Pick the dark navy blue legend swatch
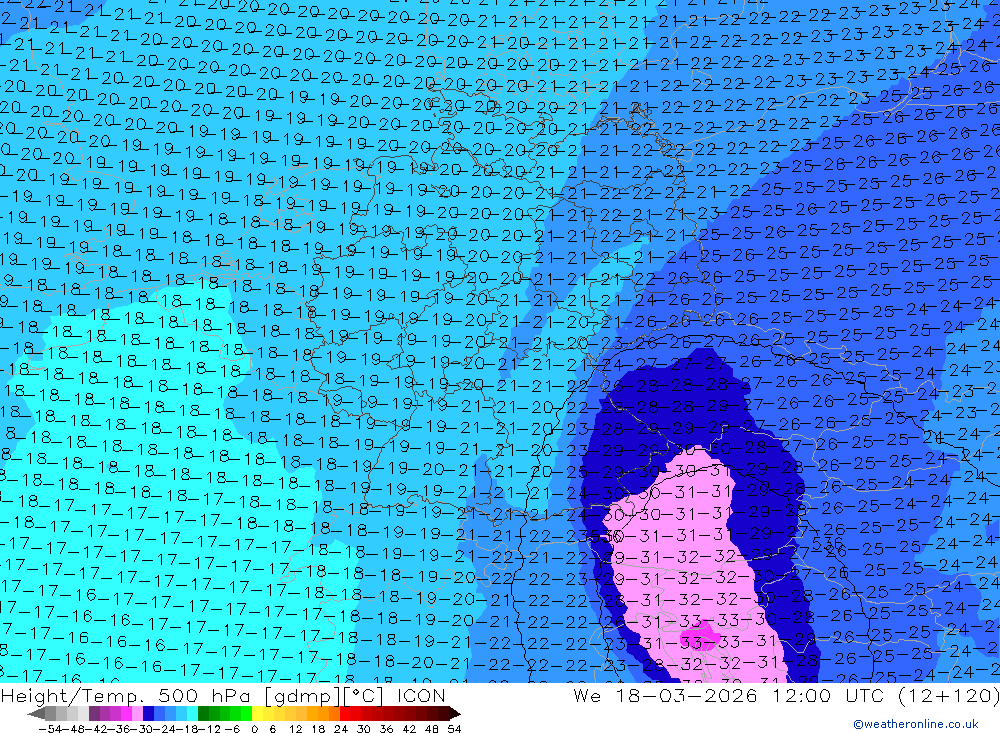 point(148,714)
